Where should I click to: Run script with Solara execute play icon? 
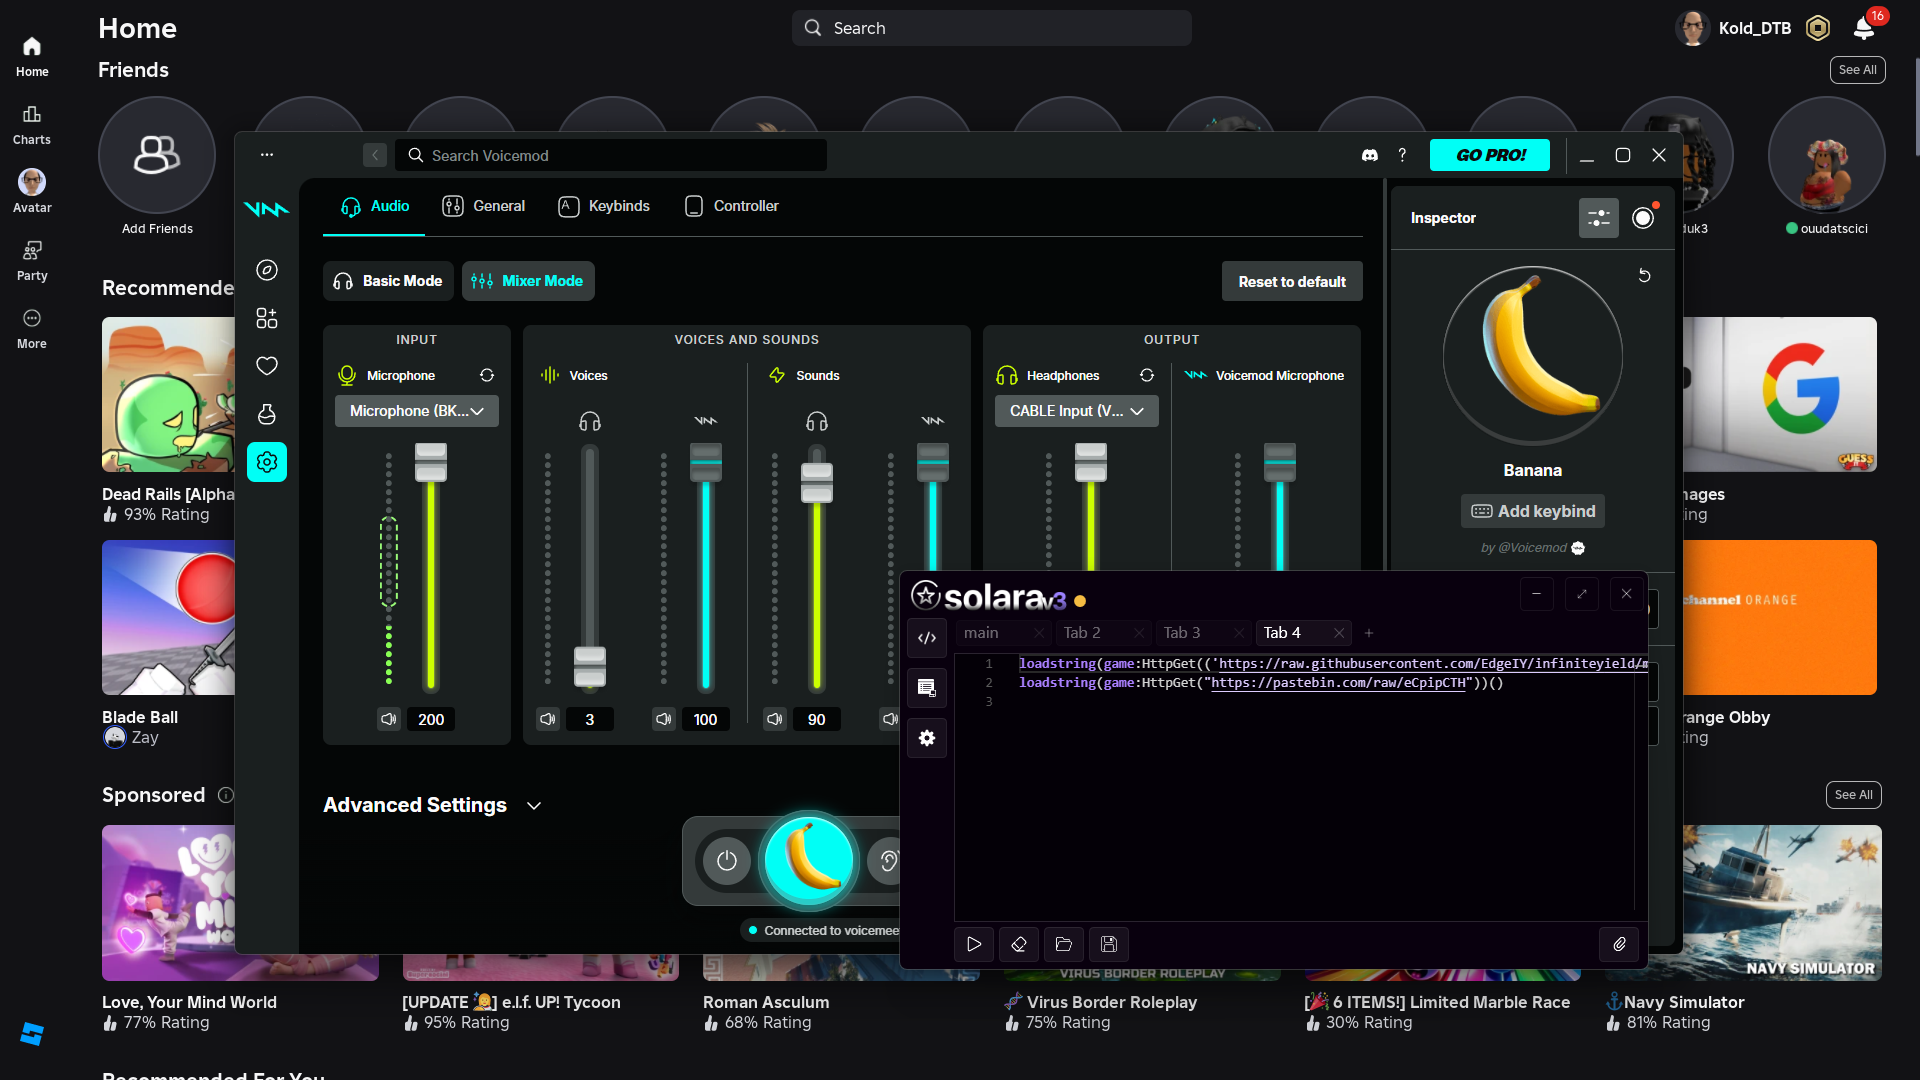[973, 944]
